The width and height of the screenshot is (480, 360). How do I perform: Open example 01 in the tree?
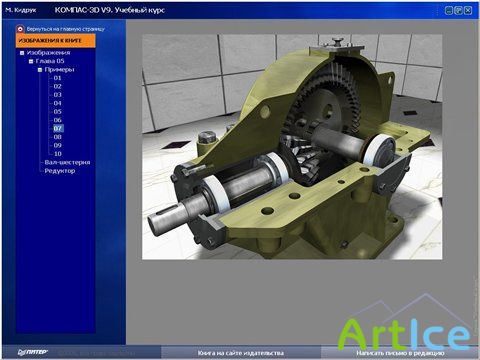click(58, 78)
